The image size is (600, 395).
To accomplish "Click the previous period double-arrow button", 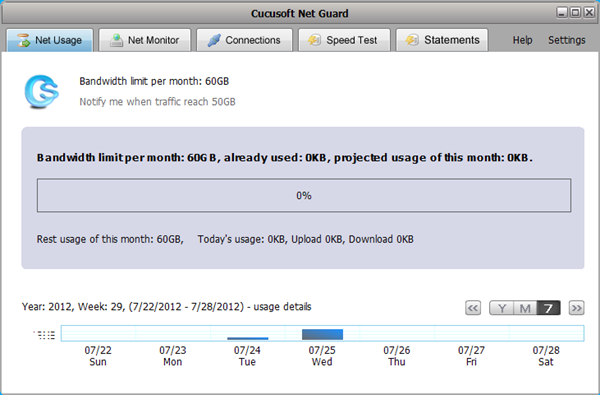I will click(473, 308).
